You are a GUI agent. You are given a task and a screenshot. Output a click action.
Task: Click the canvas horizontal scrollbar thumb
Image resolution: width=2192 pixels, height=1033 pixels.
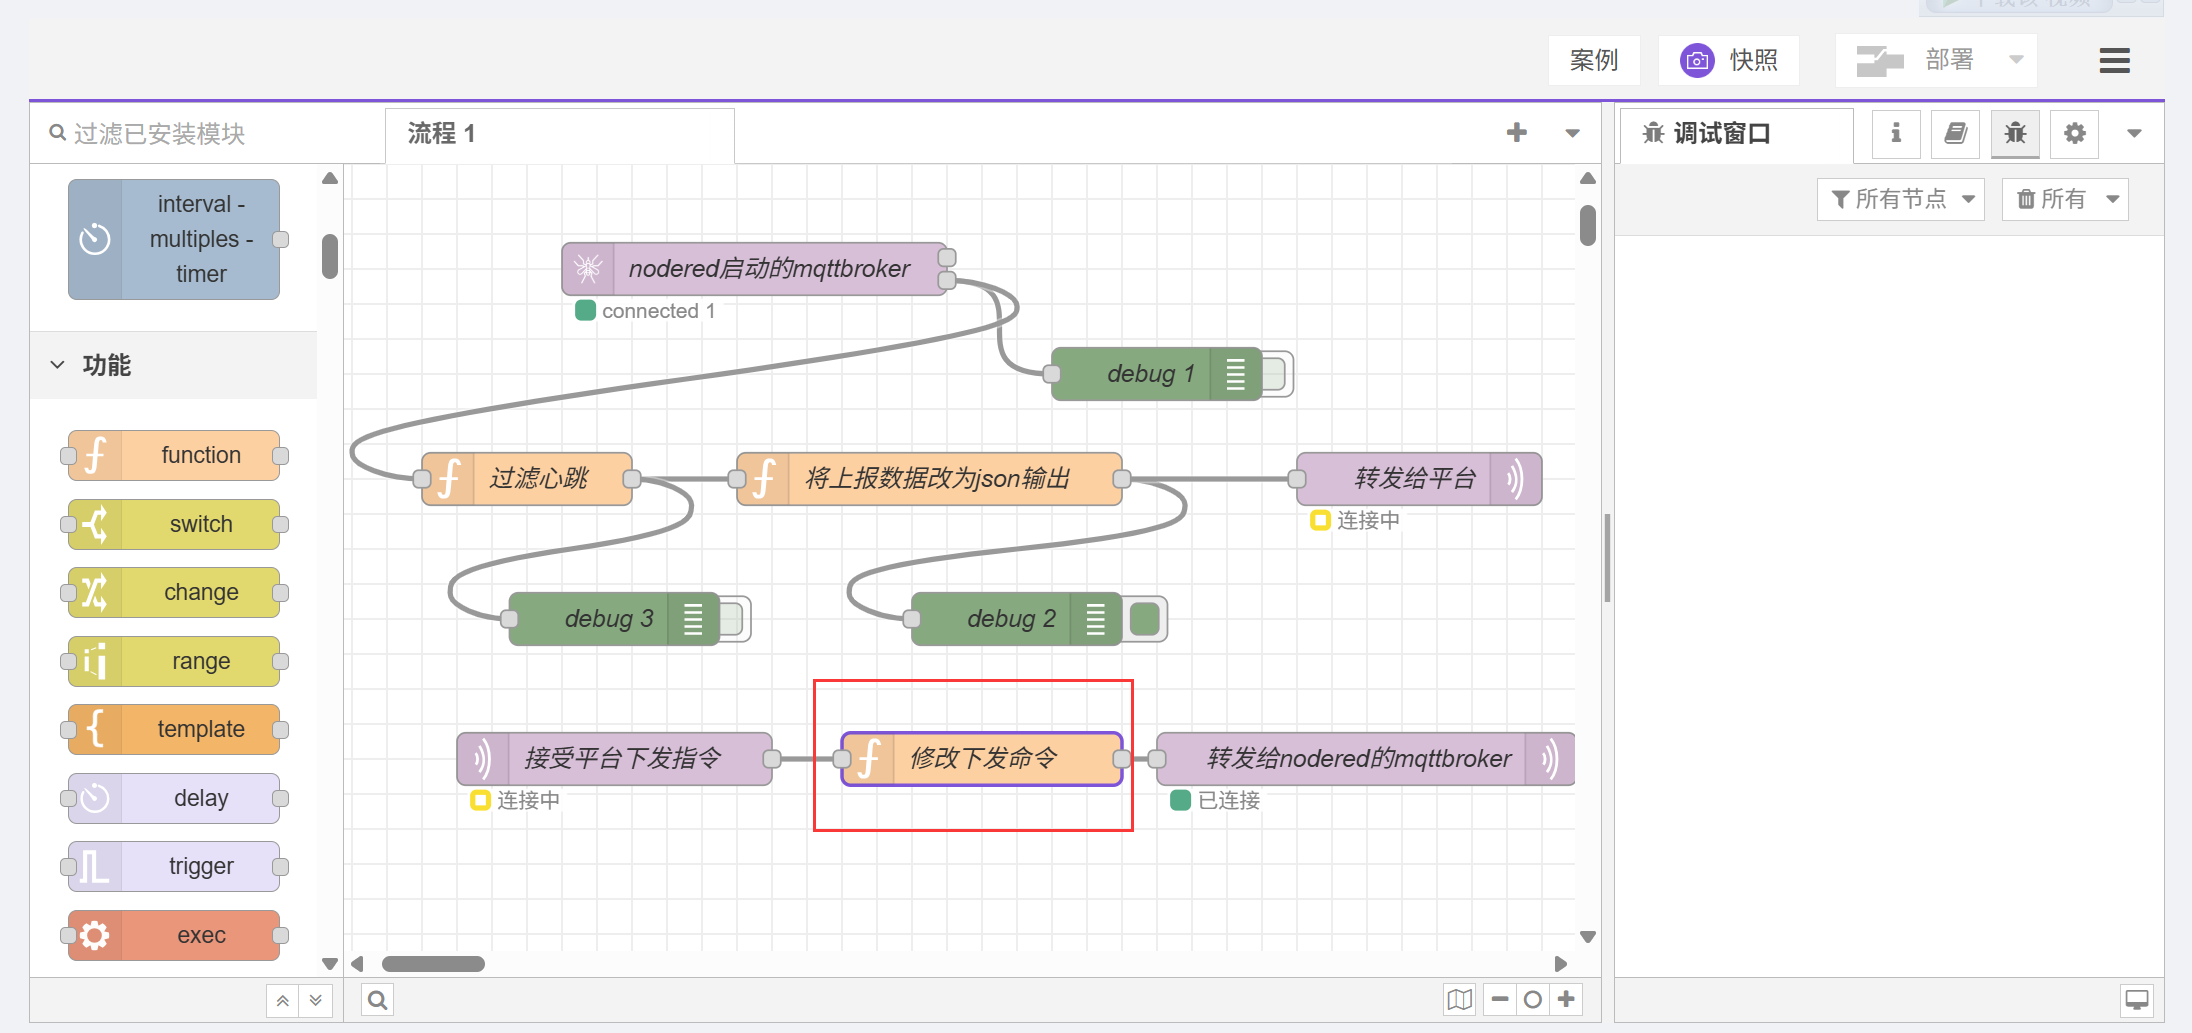(433, 964)
